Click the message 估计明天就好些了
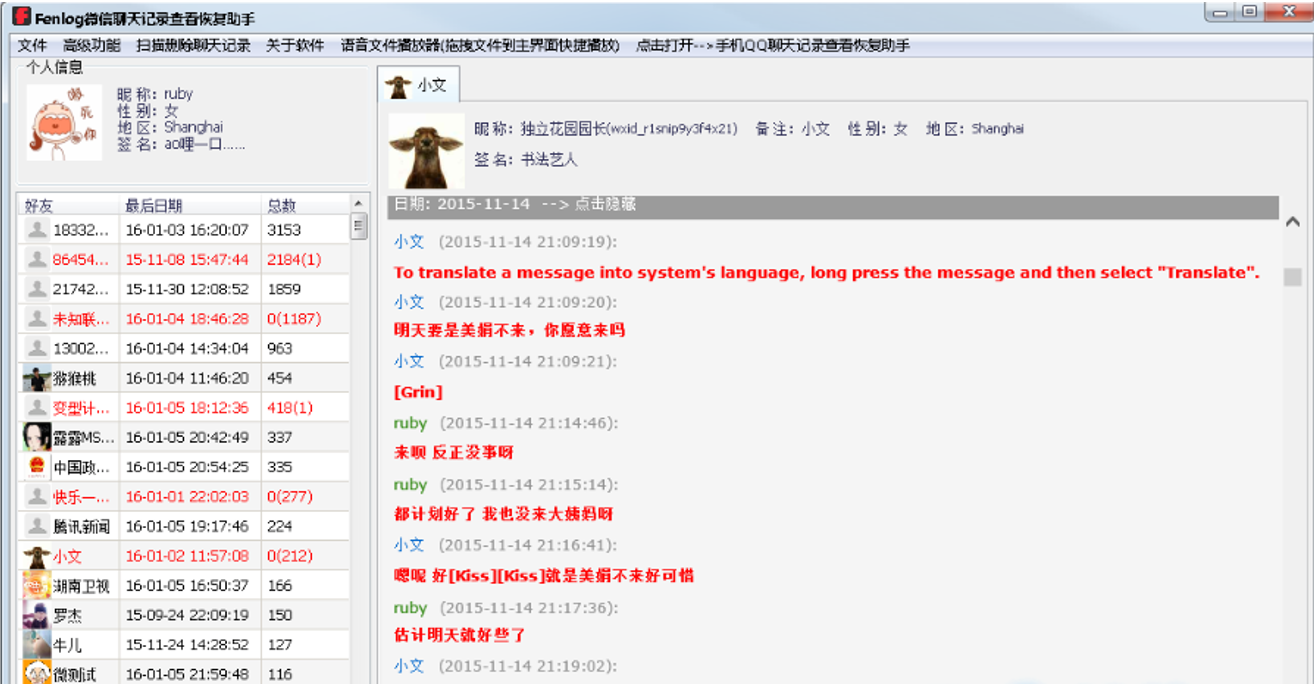Image resolution: width=1314 pixels, height=684 pixels. point(460,635)
